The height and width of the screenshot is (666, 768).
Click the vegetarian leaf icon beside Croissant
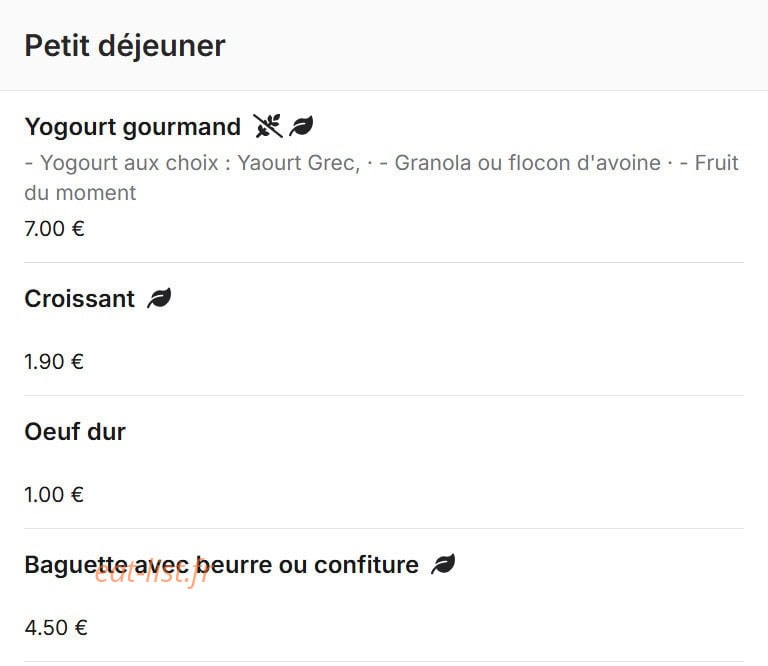point(159,298)
